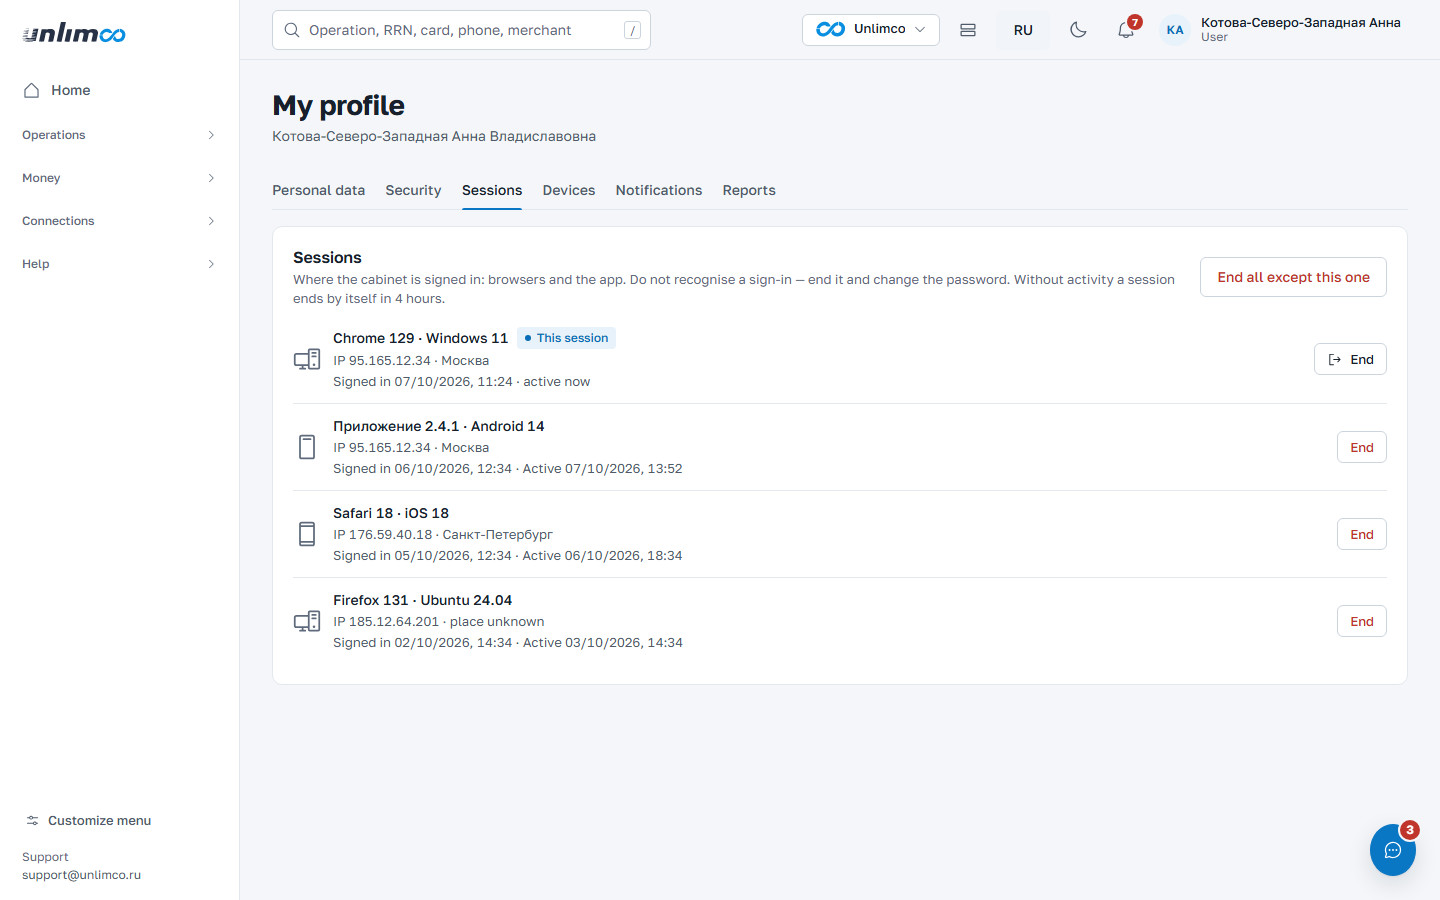Expand the Money sidebar menu
The image size is (1440, 900).
click(119, 178)
